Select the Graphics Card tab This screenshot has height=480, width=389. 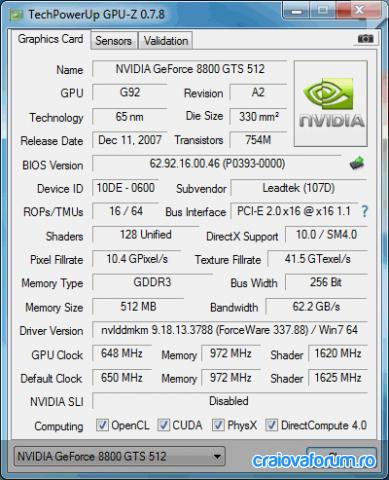coord(50,39)
